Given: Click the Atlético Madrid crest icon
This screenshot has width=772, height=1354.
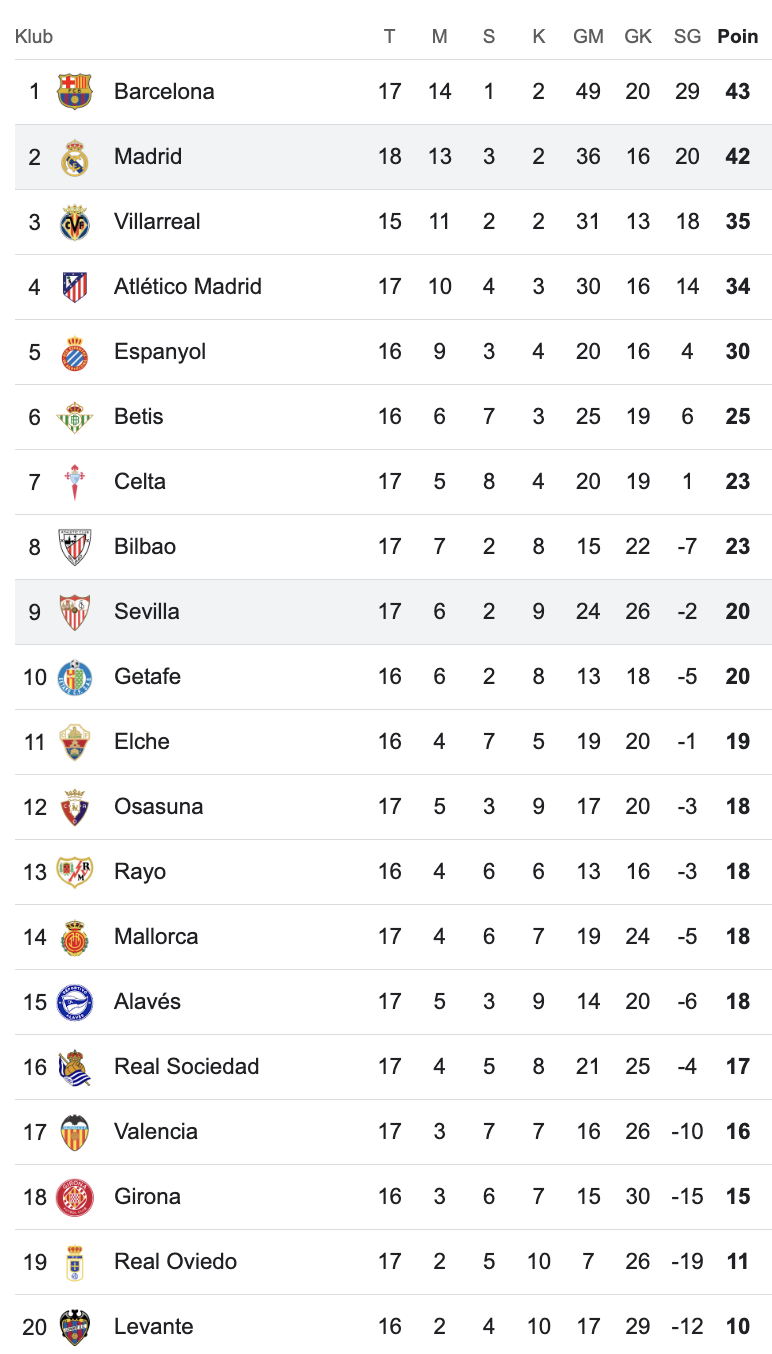Looking at the screenshot, I should tap(75, 287).
